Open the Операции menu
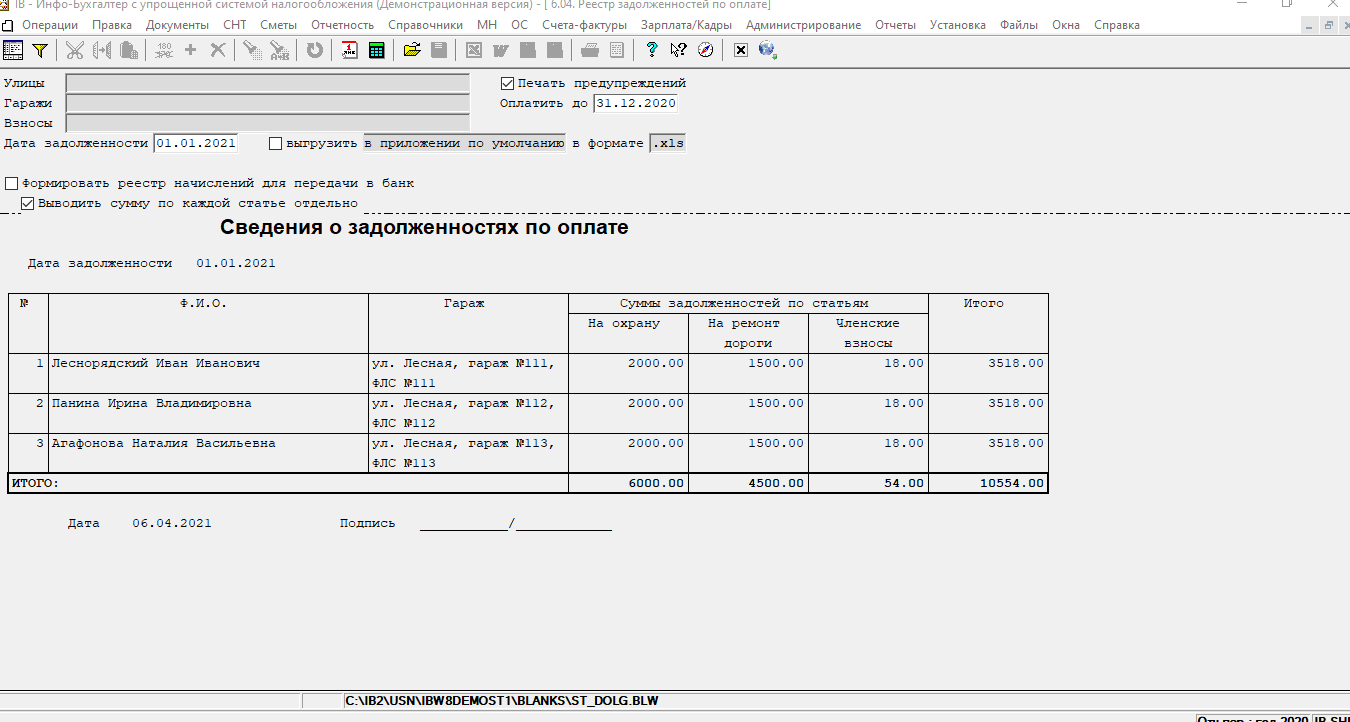This screenshot has width=1350, height=722. point(49,24)
